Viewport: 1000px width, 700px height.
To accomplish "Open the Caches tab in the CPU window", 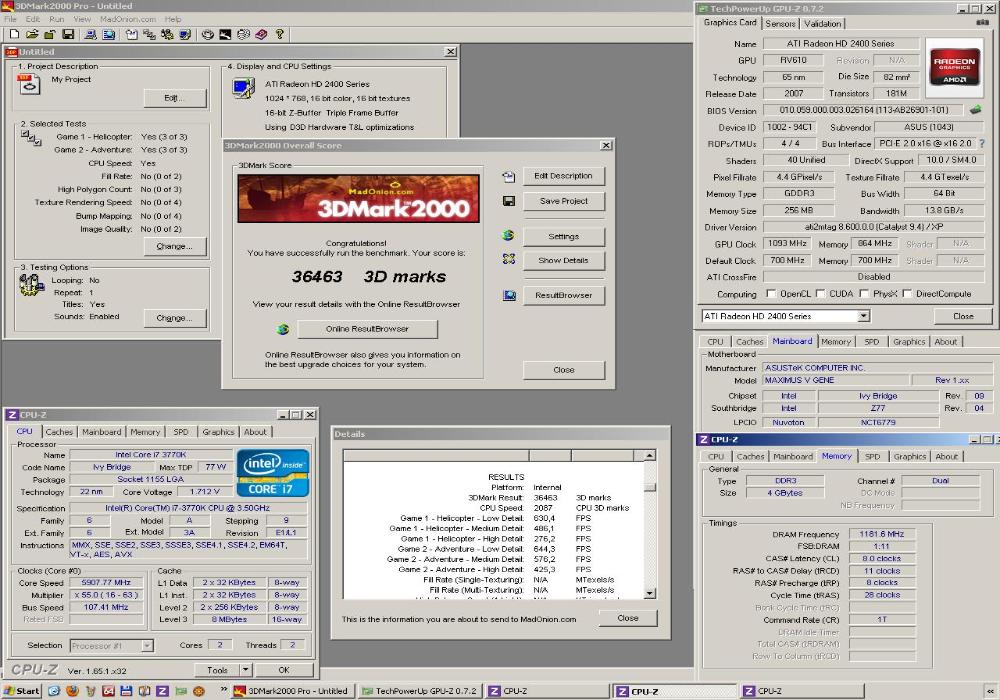I will 59,432.
